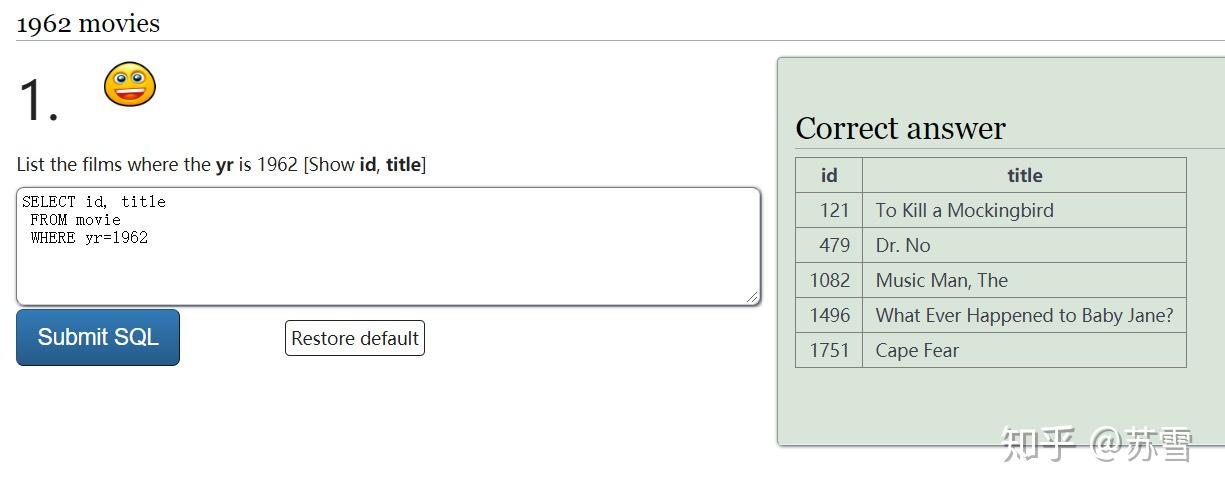Click the id cell 1496
Viewport: 1225px width, 495px height.
(x=830, y=315)
